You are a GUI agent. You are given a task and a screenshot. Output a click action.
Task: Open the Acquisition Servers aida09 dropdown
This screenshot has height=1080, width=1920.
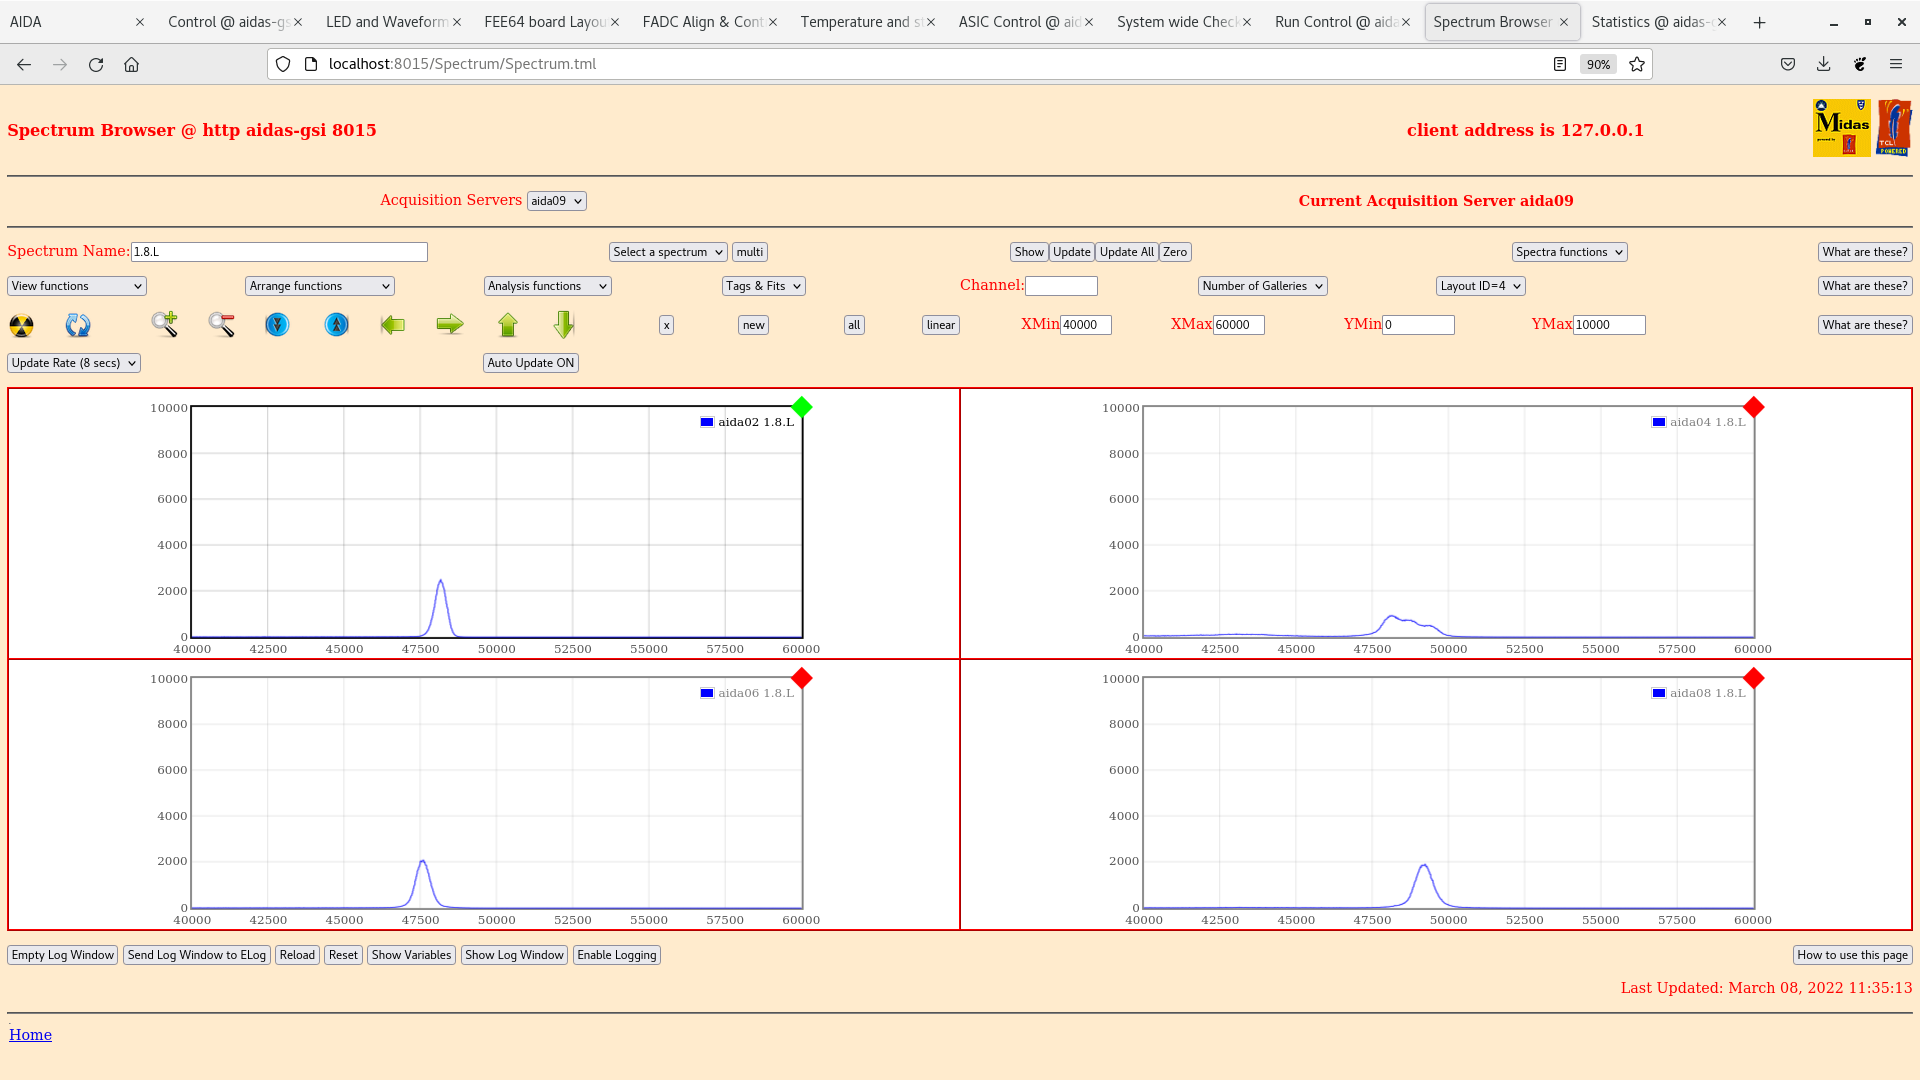[556, 201]
